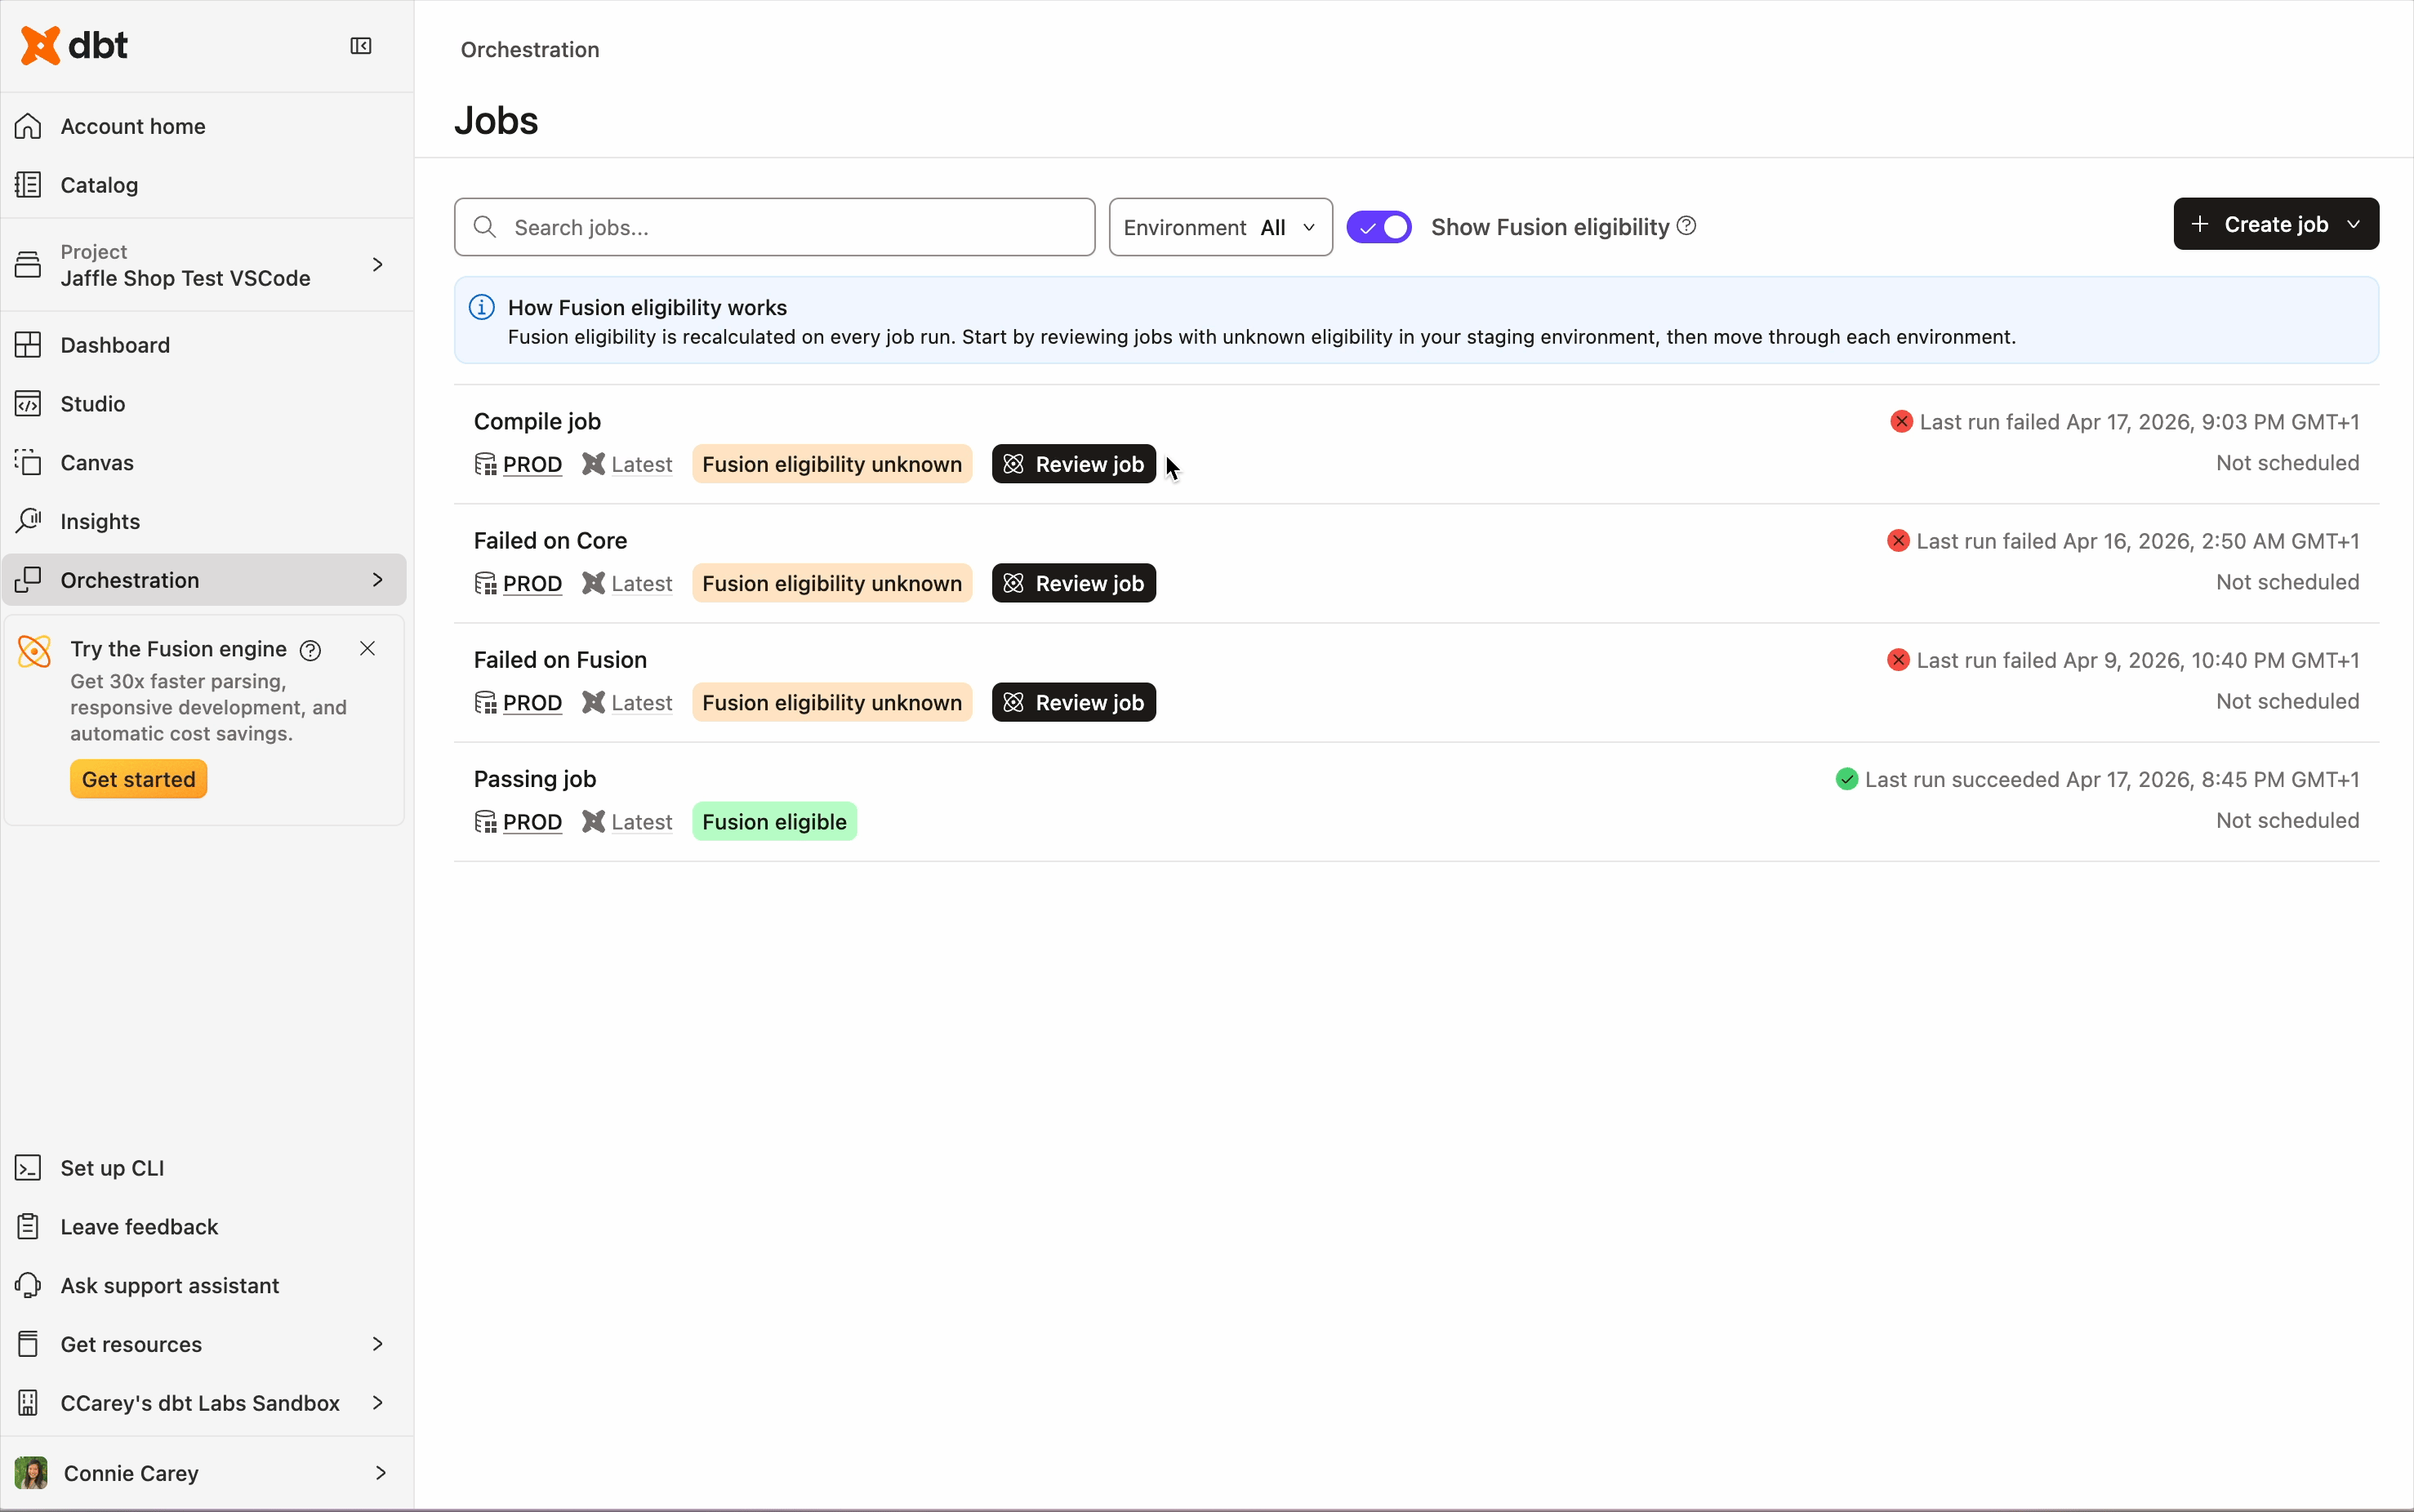This screenshot has height=1512, width=2414.
Task: Go to Insights
Action: (100, 520)
